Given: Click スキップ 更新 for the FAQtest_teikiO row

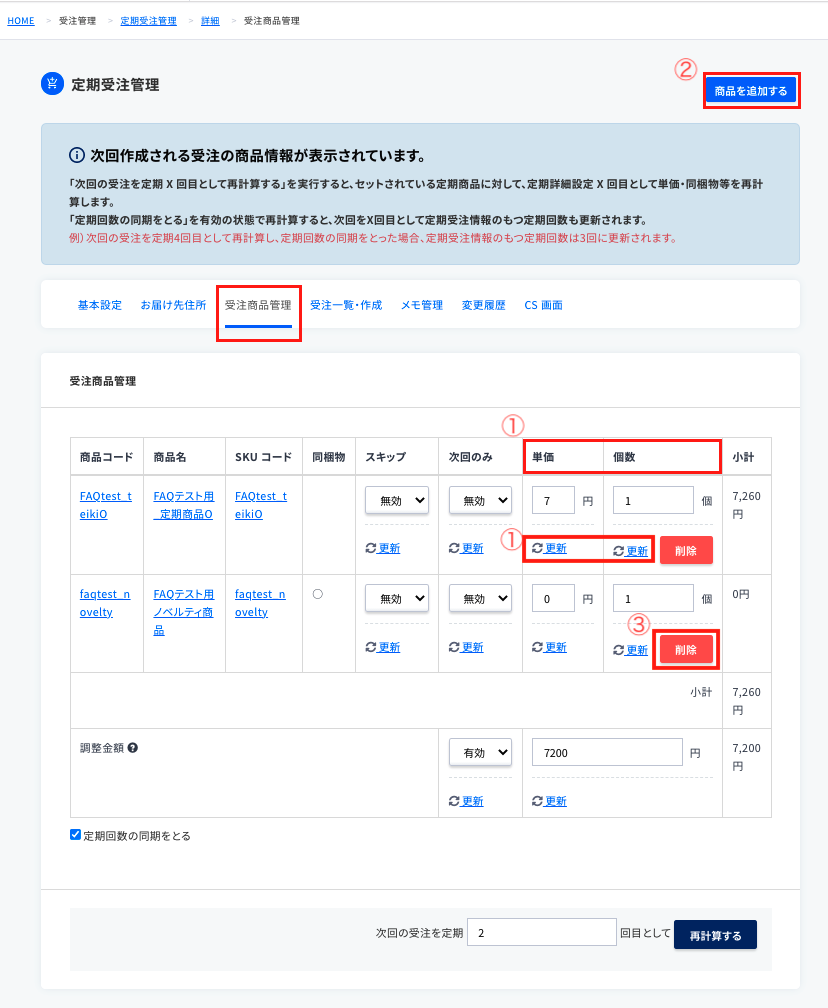Looking at the screenshot, I should 383,548.
